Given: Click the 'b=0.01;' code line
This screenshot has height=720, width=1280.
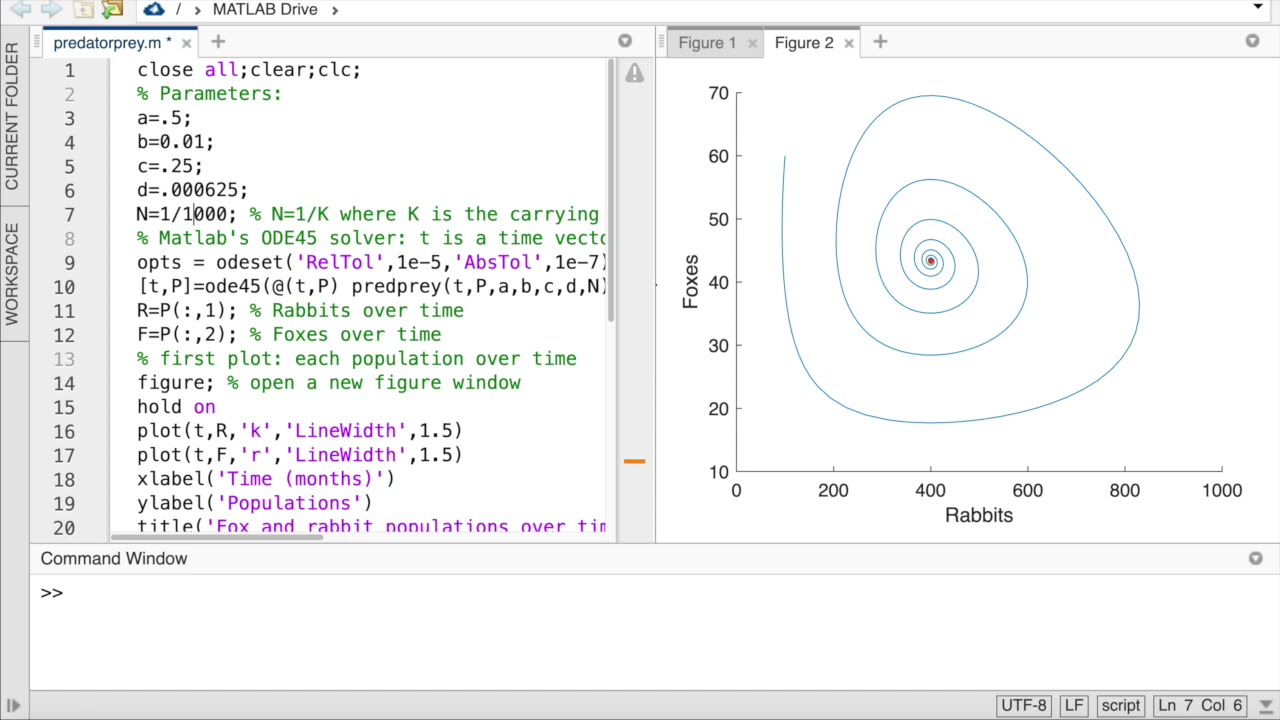Looking at the screenshot, I should pos(175,142).
